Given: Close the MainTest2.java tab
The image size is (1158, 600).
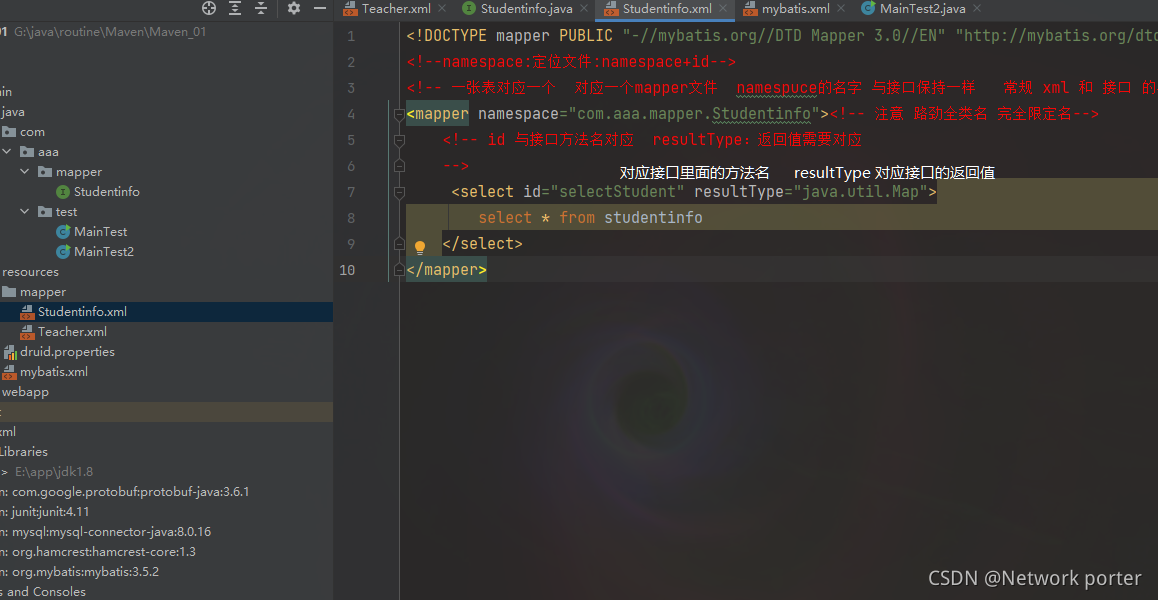Looking at the screenshot, I should pos(977,9).
